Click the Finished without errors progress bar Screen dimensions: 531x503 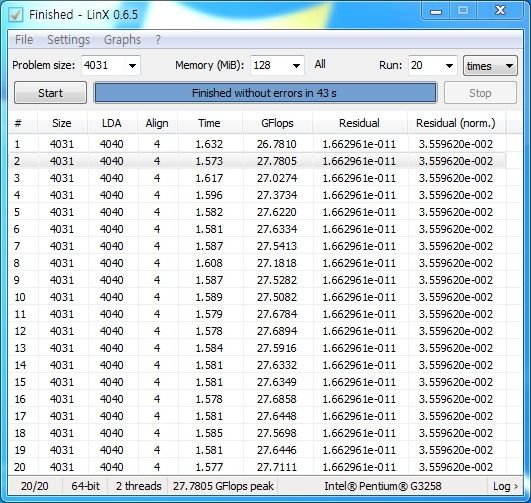[265, 93]
